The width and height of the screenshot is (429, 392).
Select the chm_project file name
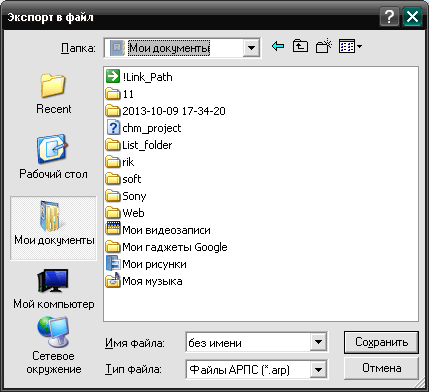[152, 128]
